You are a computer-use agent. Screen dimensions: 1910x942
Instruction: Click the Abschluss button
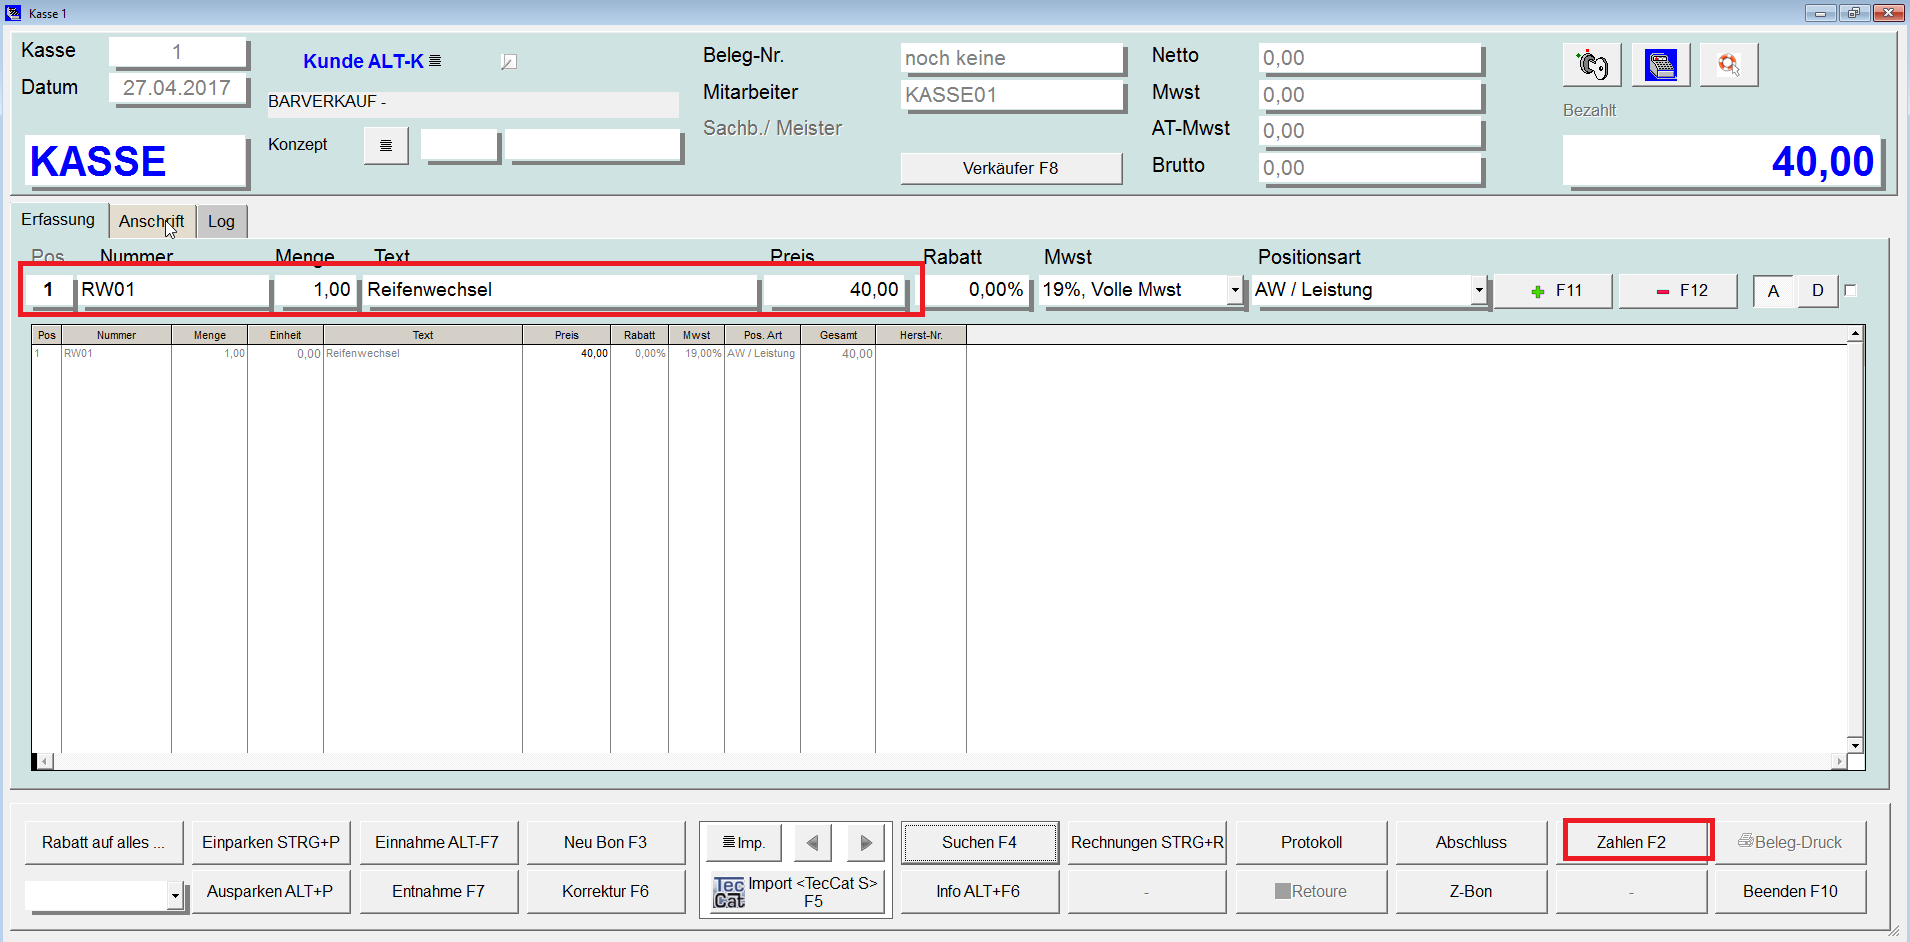coord(1471,842)
